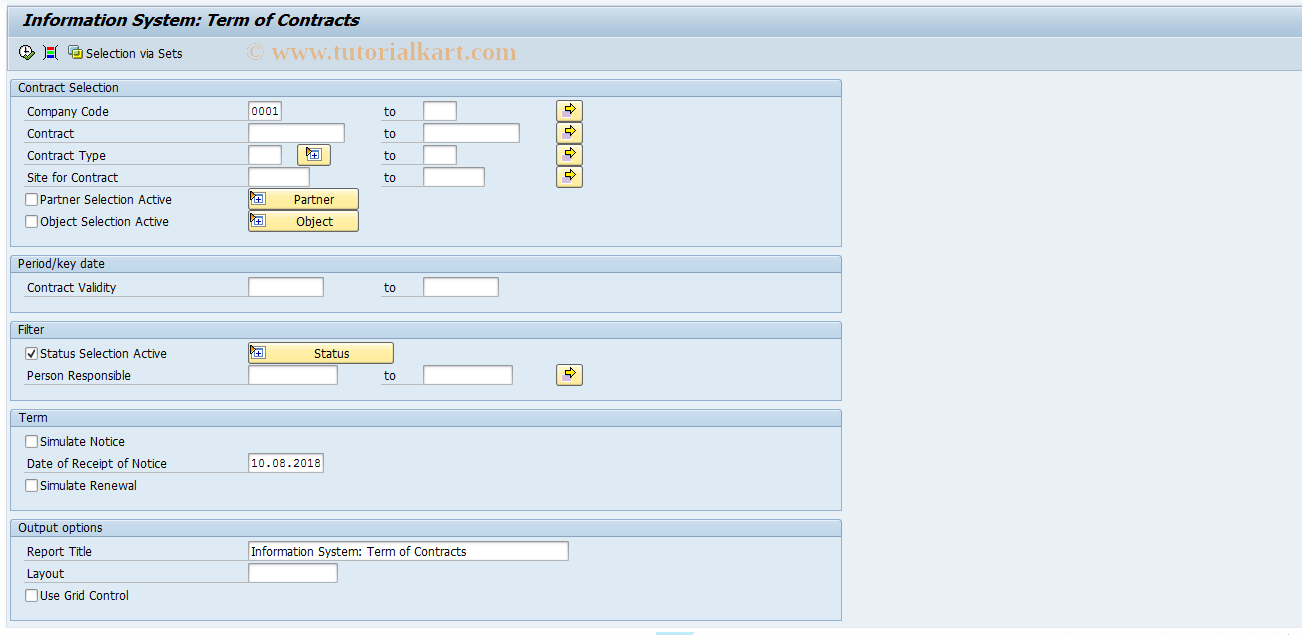The height and width of the screenshot is (635, 1302).
Task: Click the Contract Validity label
Action: tap(72, 288)
